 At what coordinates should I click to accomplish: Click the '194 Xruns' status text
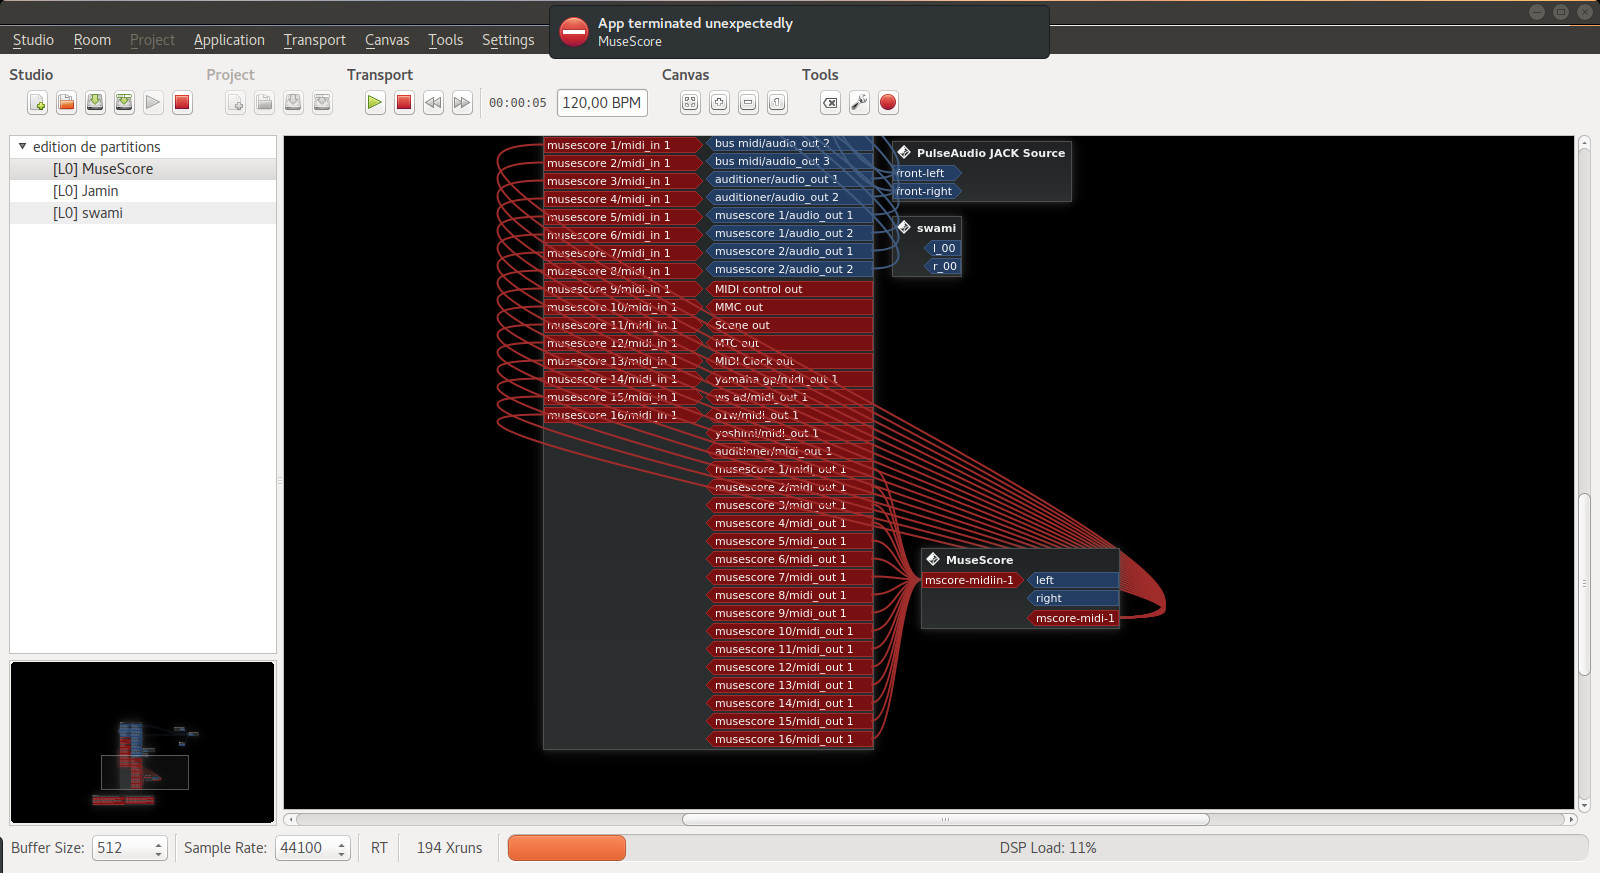(x=449, y=848)
